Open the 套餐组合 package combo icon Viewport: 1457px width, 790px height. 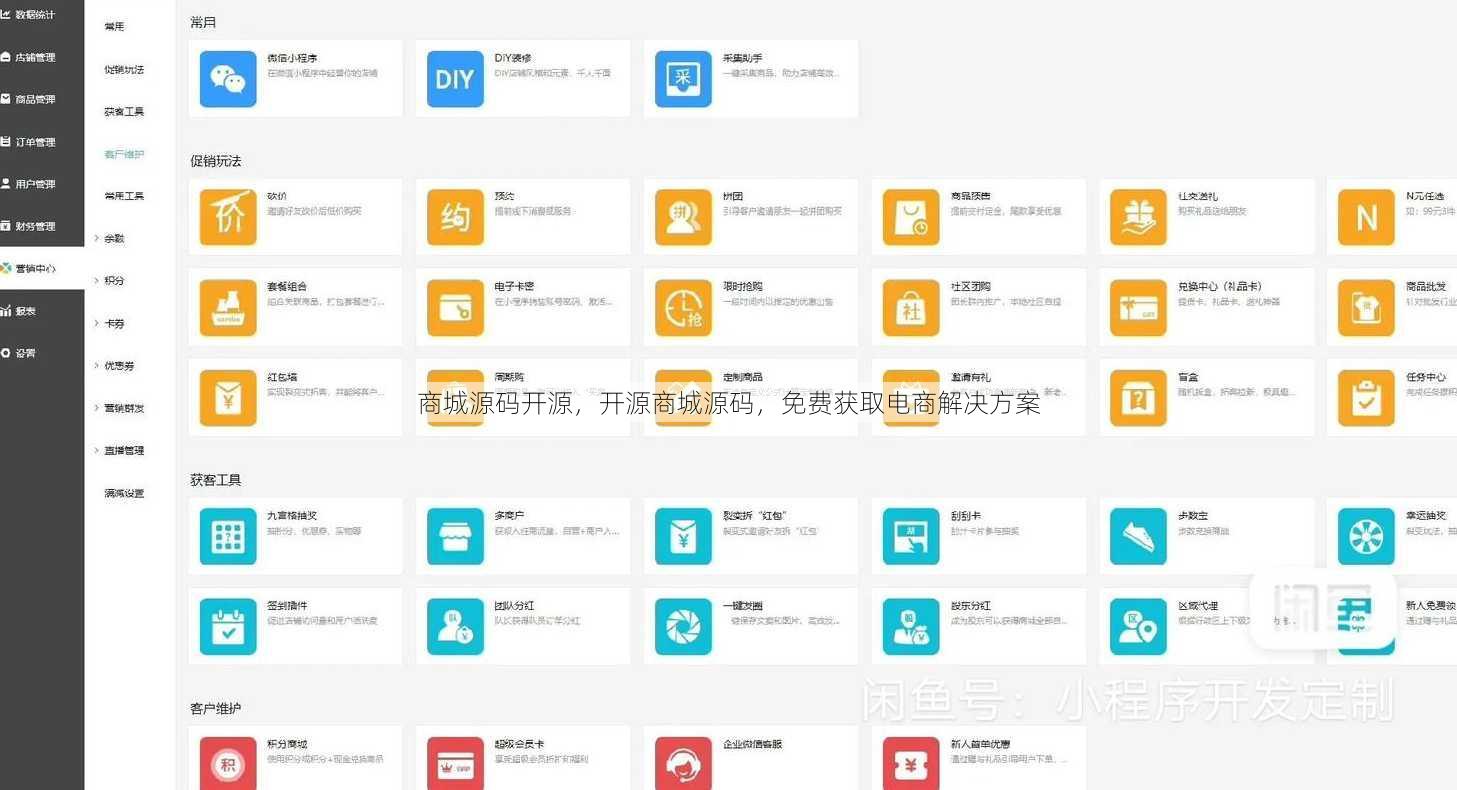point(228,307)
